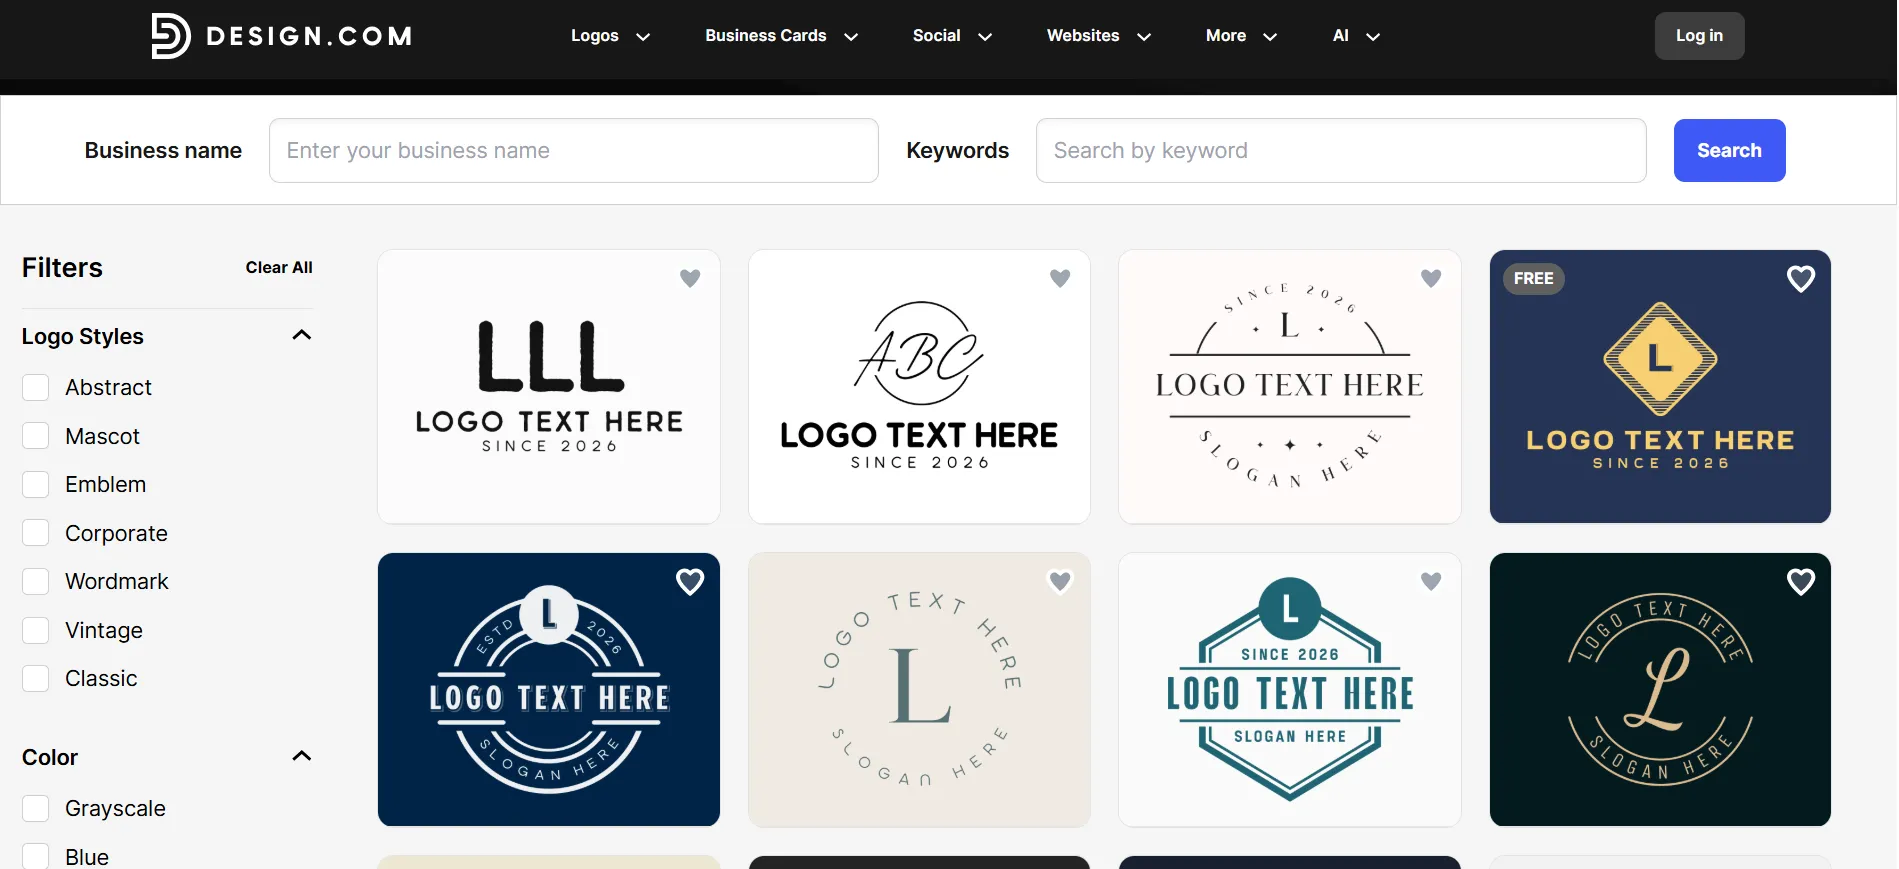The height and width of the screenshot is (869, 1899).
Task: Click the Search by keyword field
Action: 1341,150
